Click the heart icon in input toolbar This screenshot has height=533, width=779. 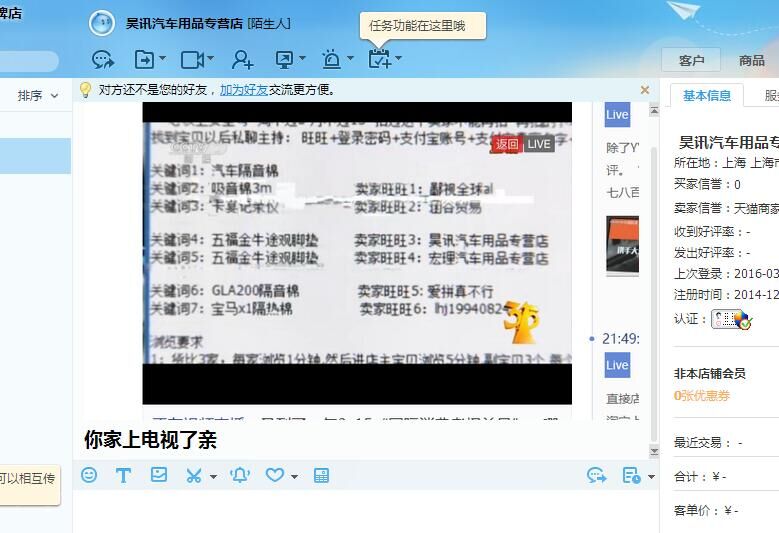click(275, 475)
